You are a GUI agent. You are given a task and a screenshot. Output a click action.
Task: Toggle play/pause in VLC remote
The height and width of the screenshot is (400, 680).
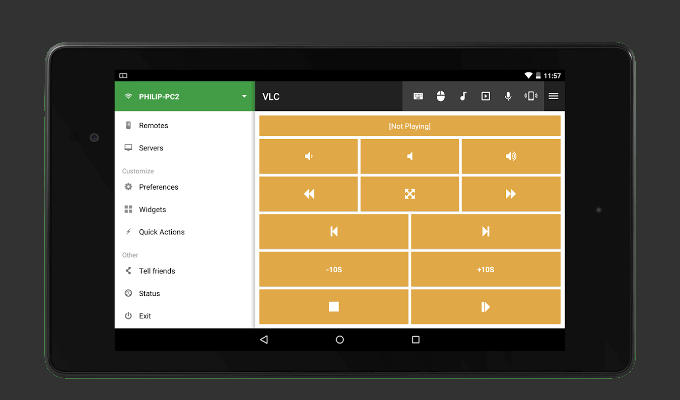(485, 307)
